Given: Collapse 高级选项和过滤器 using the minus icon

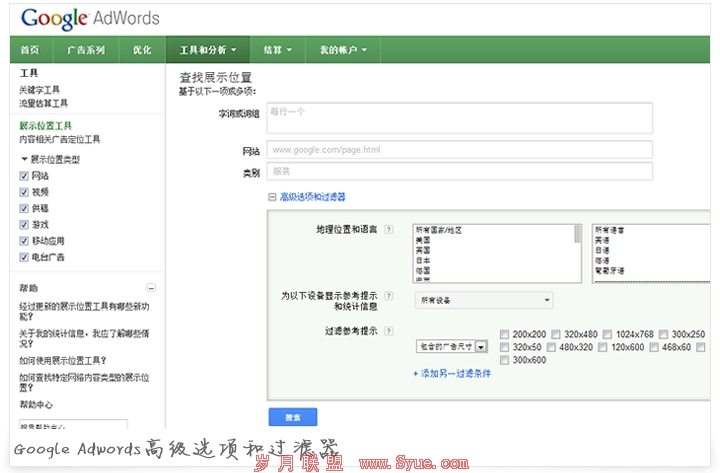Looking at the screenshot, I should [272, 197].
